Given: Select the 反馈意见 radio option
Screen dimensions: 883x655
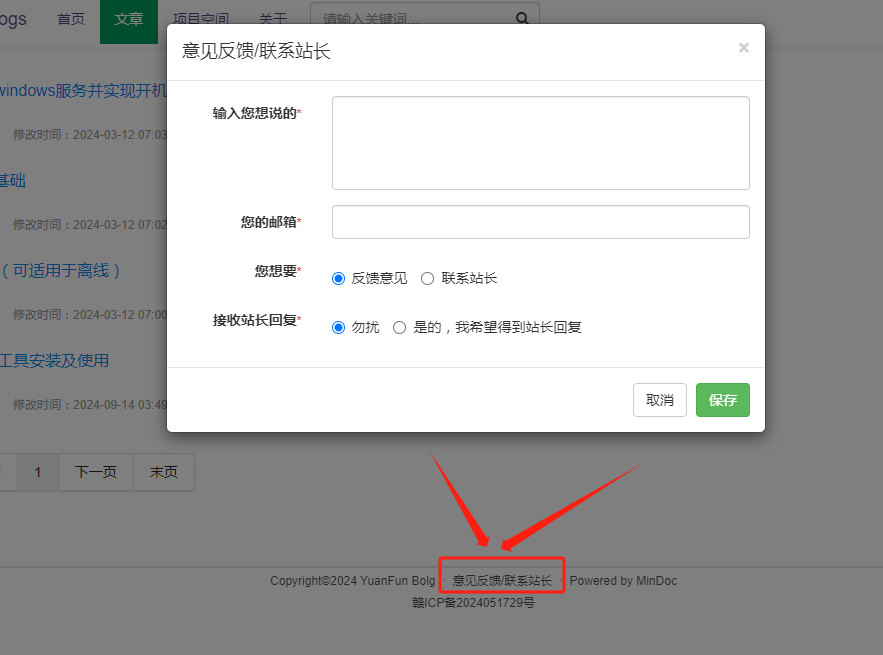Looking at the screenshot, I should tap(338, 278).
